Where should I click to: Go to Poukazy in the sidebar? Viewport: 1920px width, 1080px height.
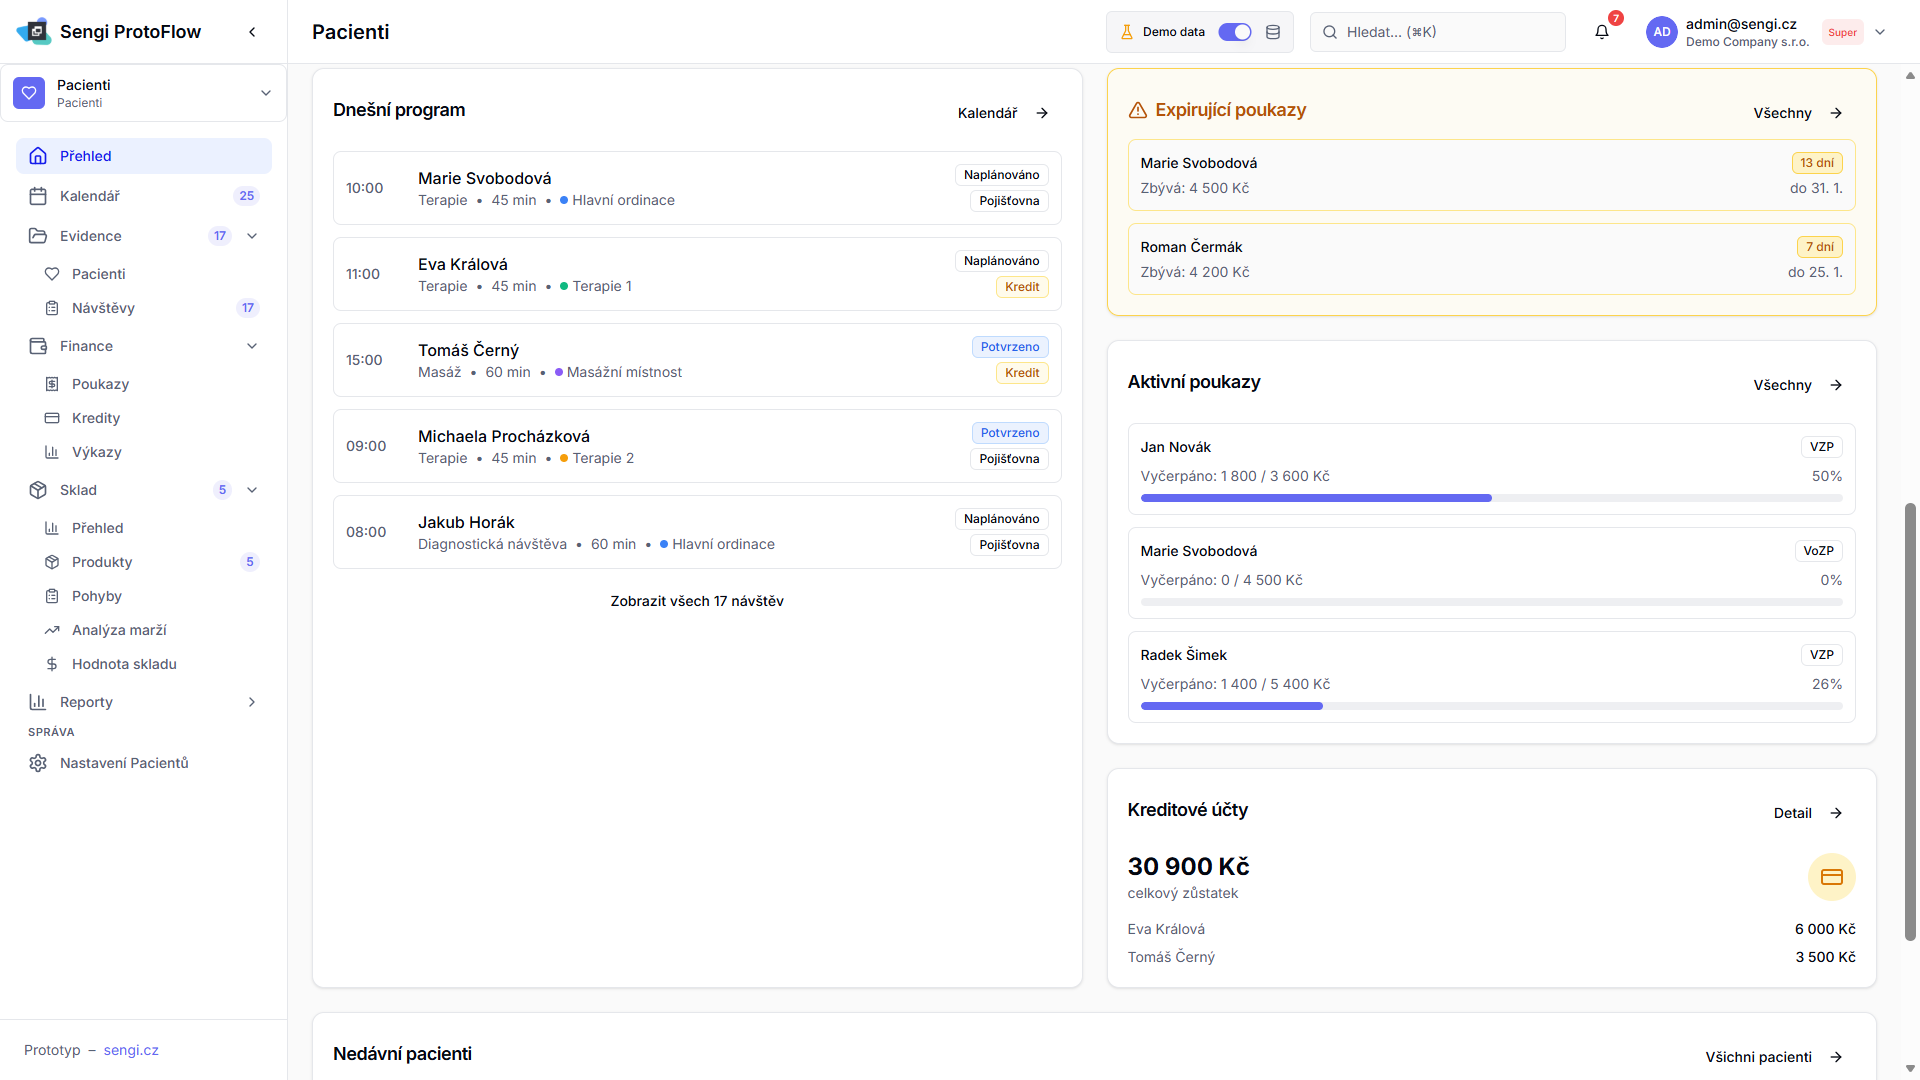coord(100,384)
